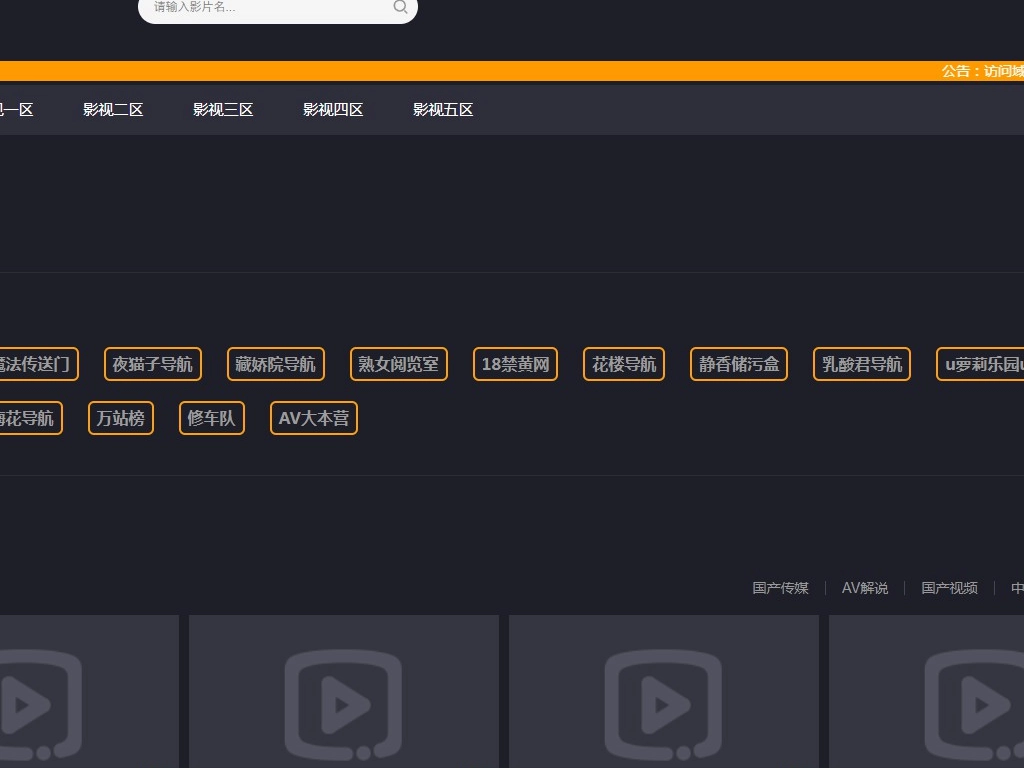
Task: Choose the 国产视频 category link
Action: coord(949,588)
